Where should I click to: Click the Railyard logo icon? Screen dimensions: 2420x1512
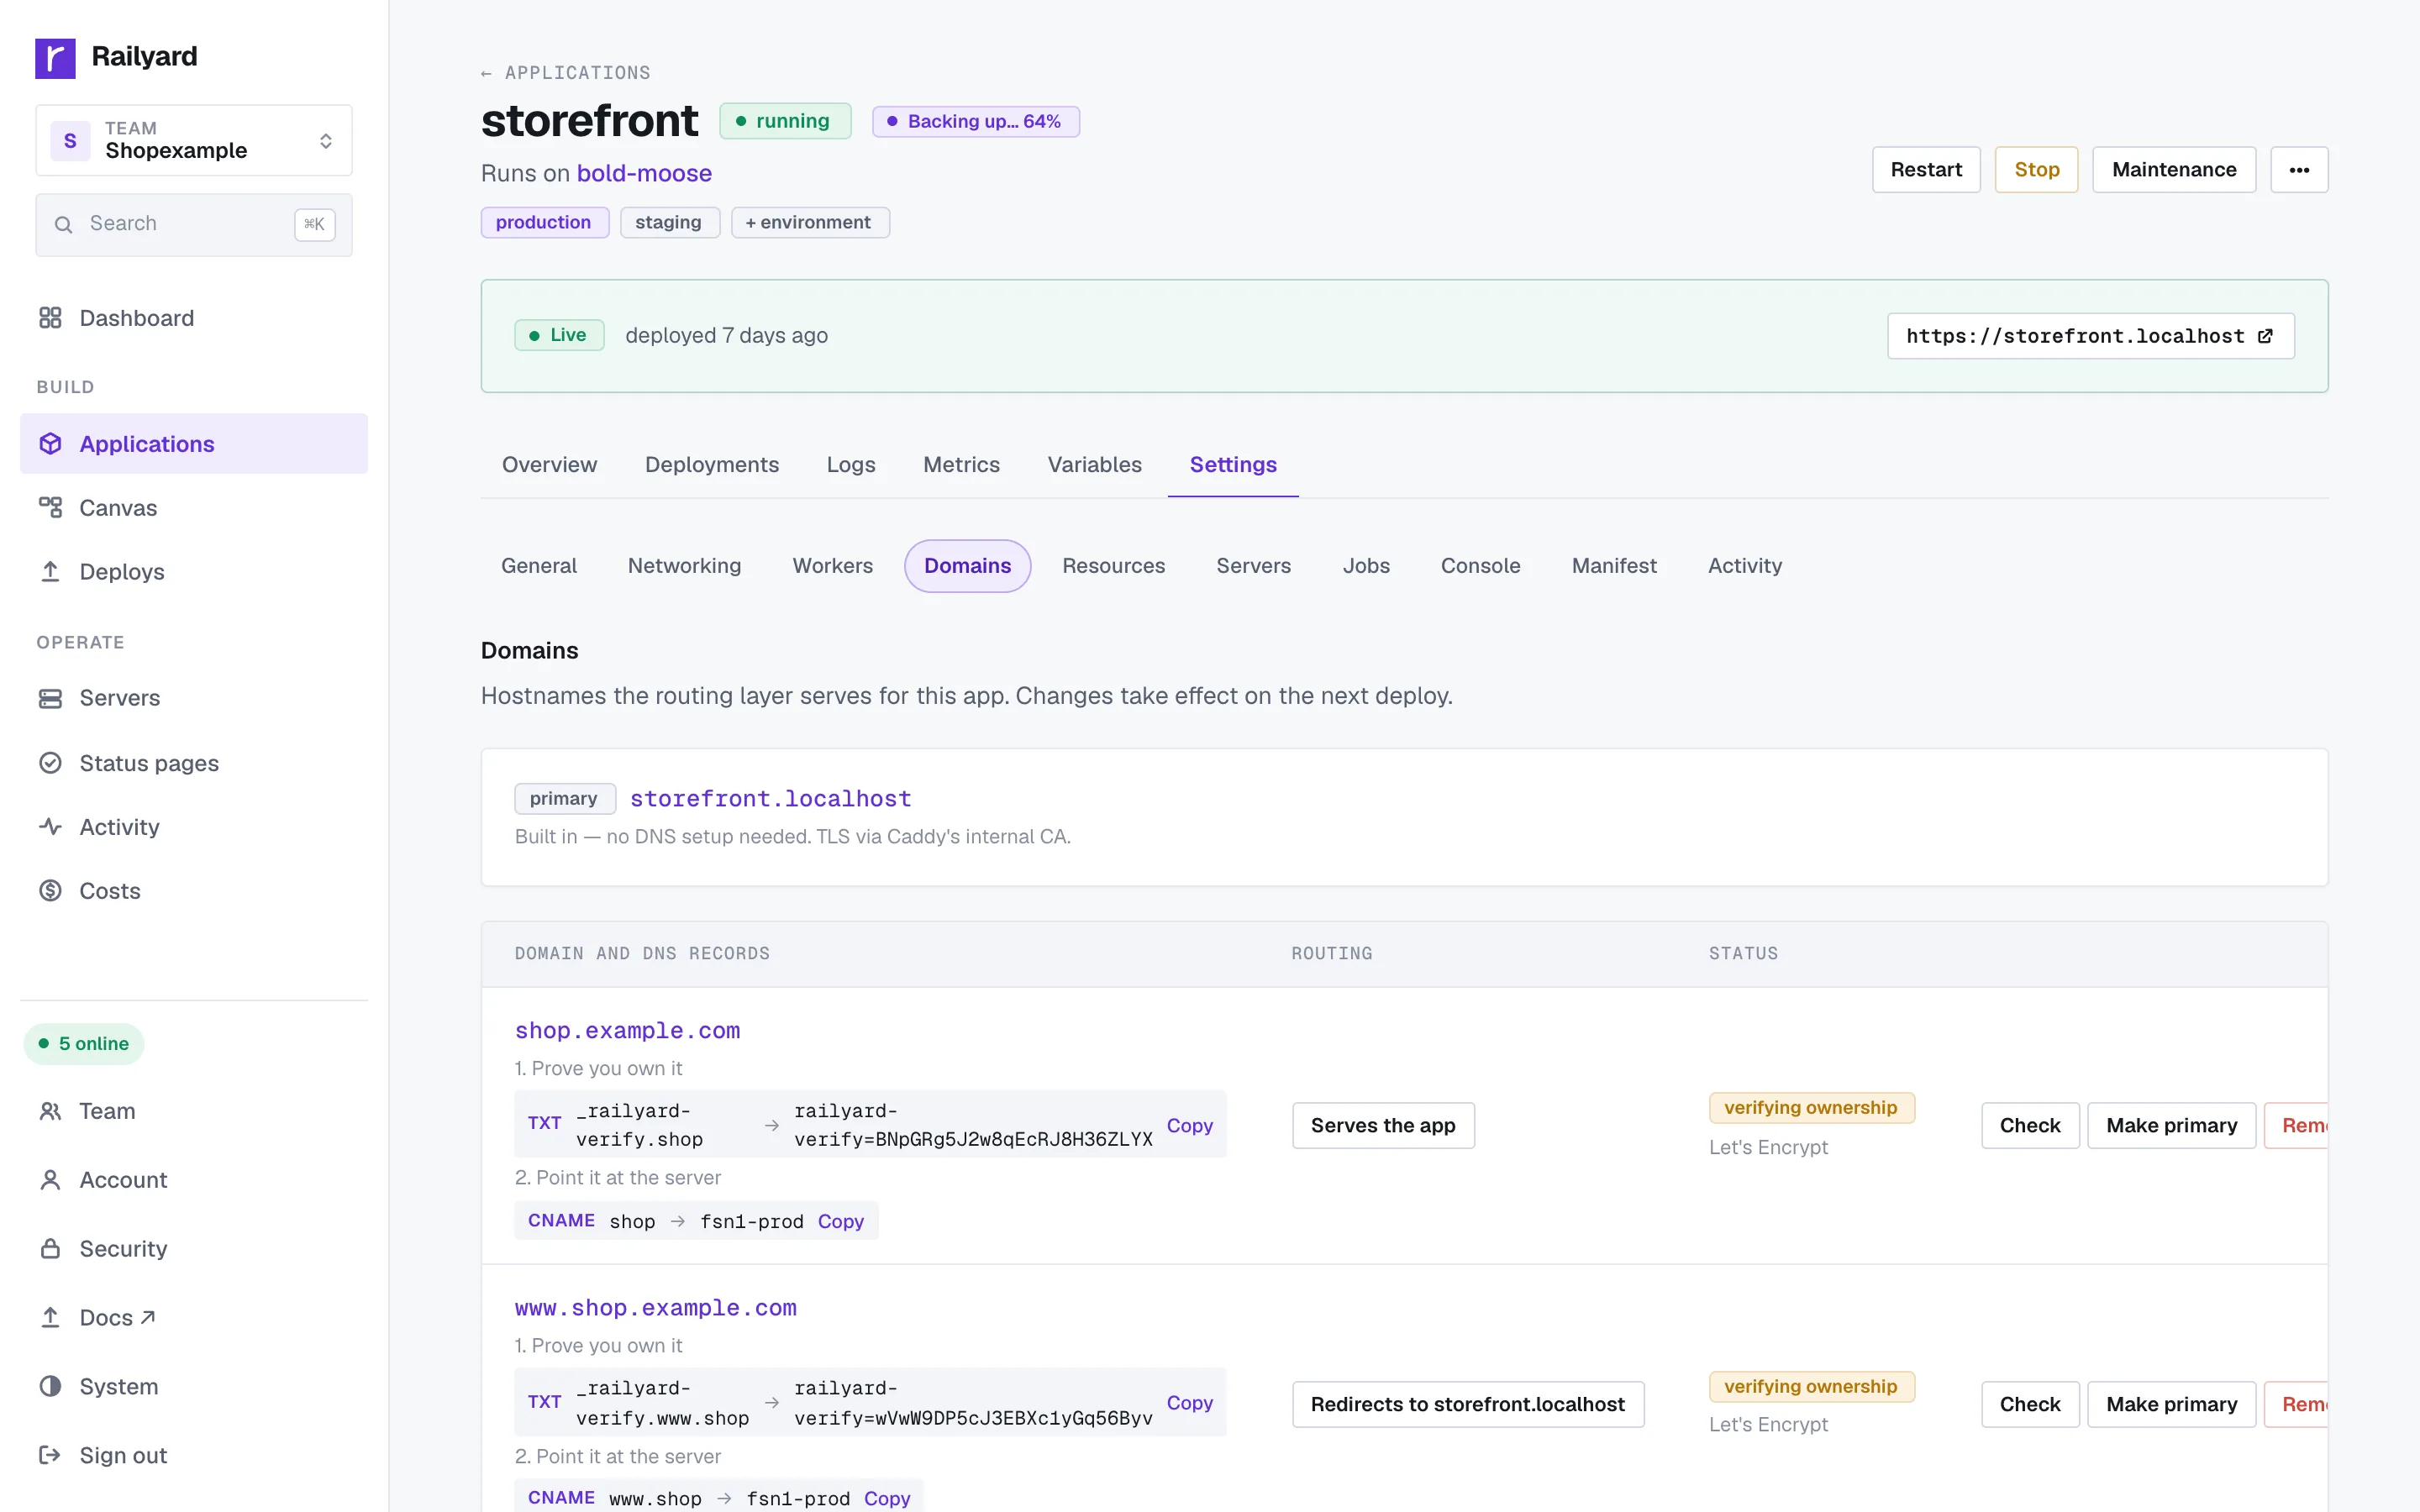(x=55, y=57)
